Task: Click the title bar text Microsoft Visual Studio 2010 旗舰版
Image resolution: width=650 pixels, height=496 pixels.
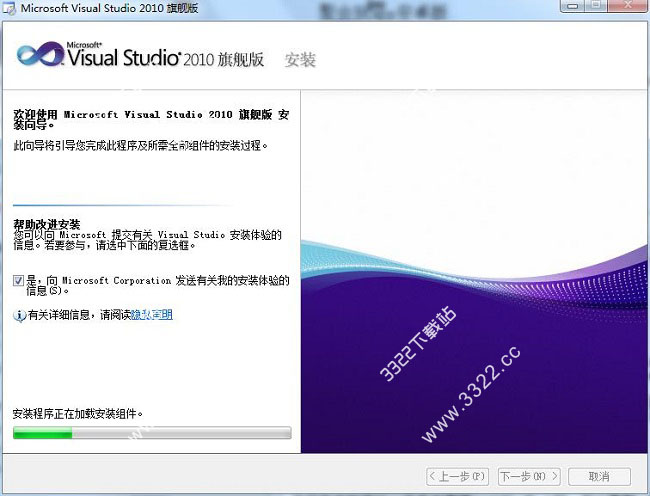Action: click(x=109, y=8)
